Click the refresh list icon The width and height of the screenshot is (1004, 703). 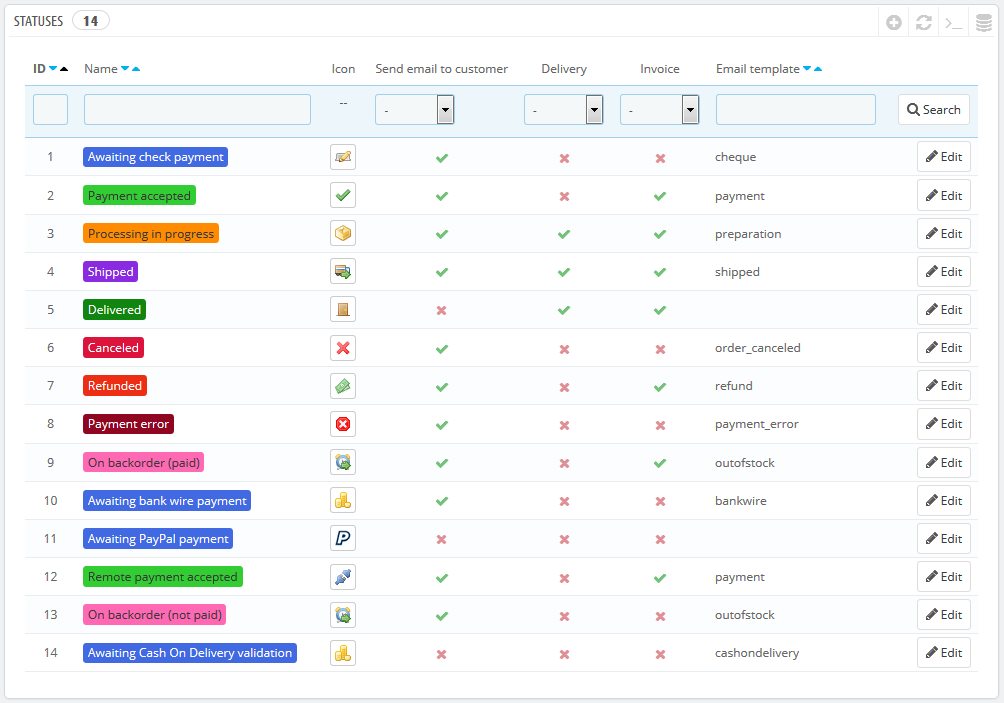coord(924,22)
